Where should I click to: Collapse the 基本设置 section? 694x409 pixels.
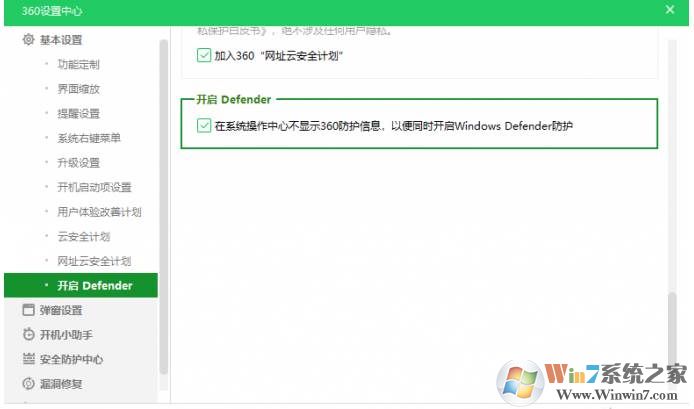[61, 40]
